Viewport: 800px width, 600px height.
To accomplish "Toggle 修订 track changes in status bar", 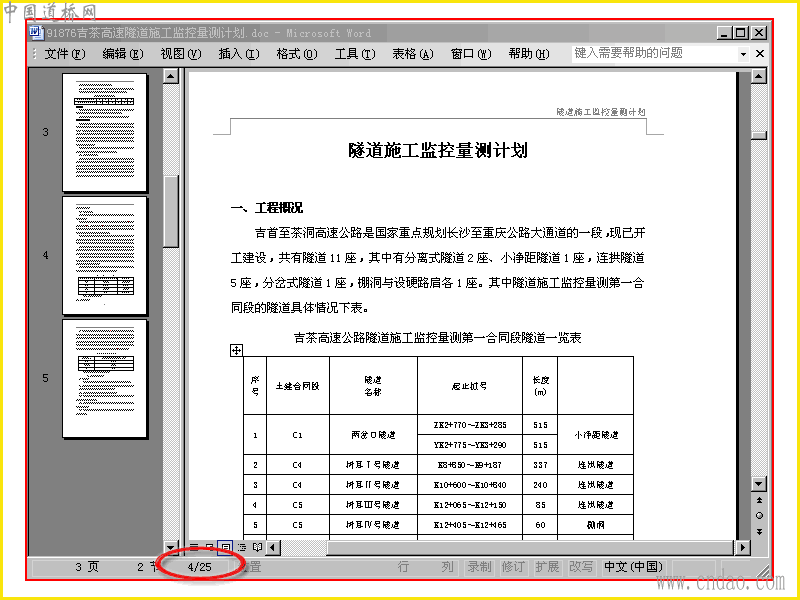I will coord(513,567).
